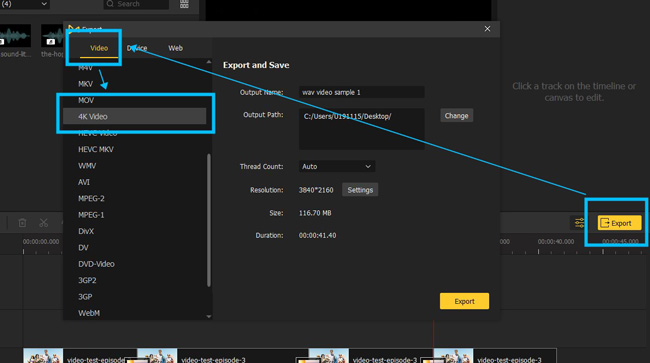This screenshot has height=363, width=650.
Task: Click the 00:00:41.40 duration value
Action: 318,235
